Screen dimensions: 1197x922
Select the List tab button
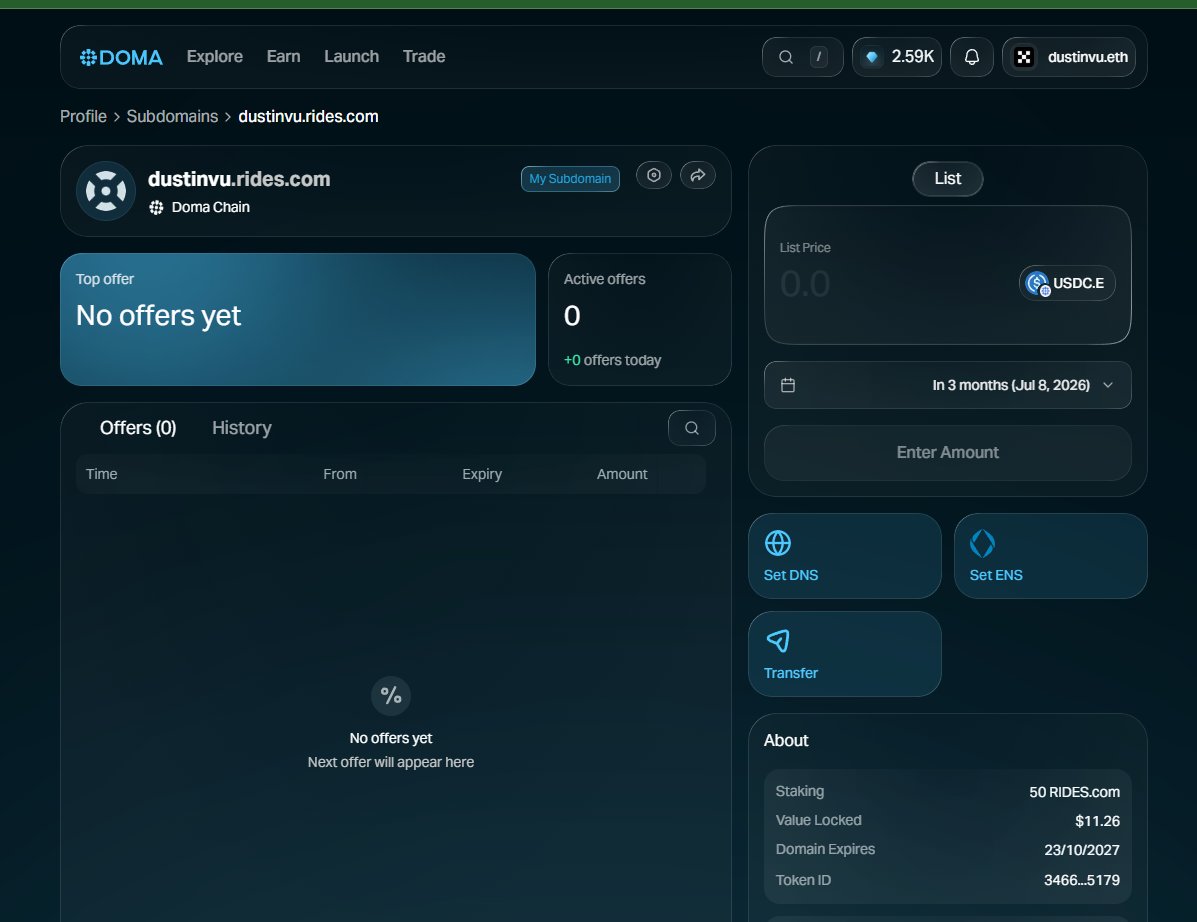click(x=947, y=179)
